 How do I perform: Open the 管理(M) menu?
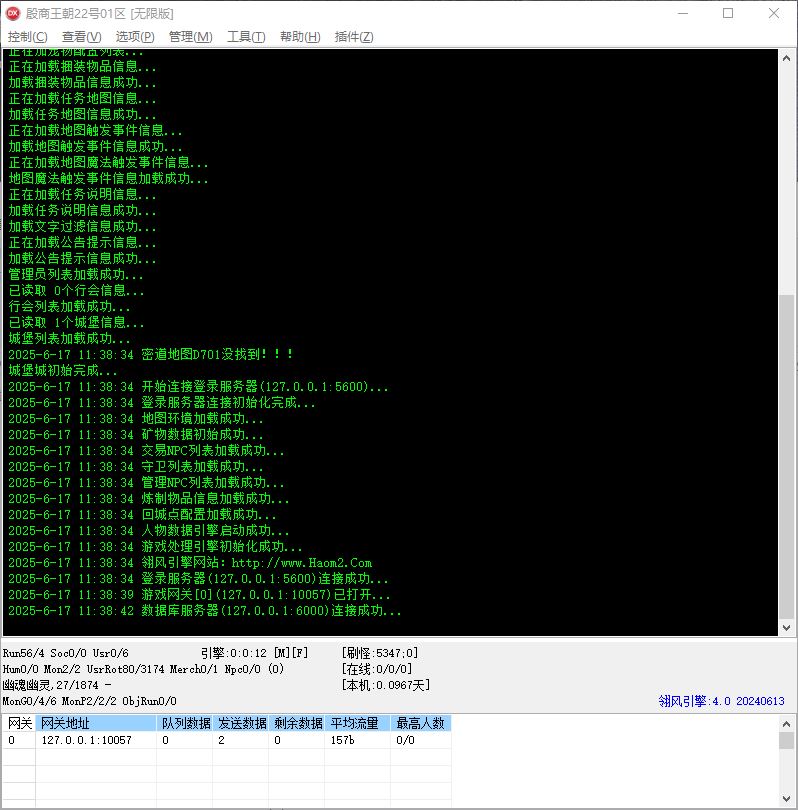[190, 37]
